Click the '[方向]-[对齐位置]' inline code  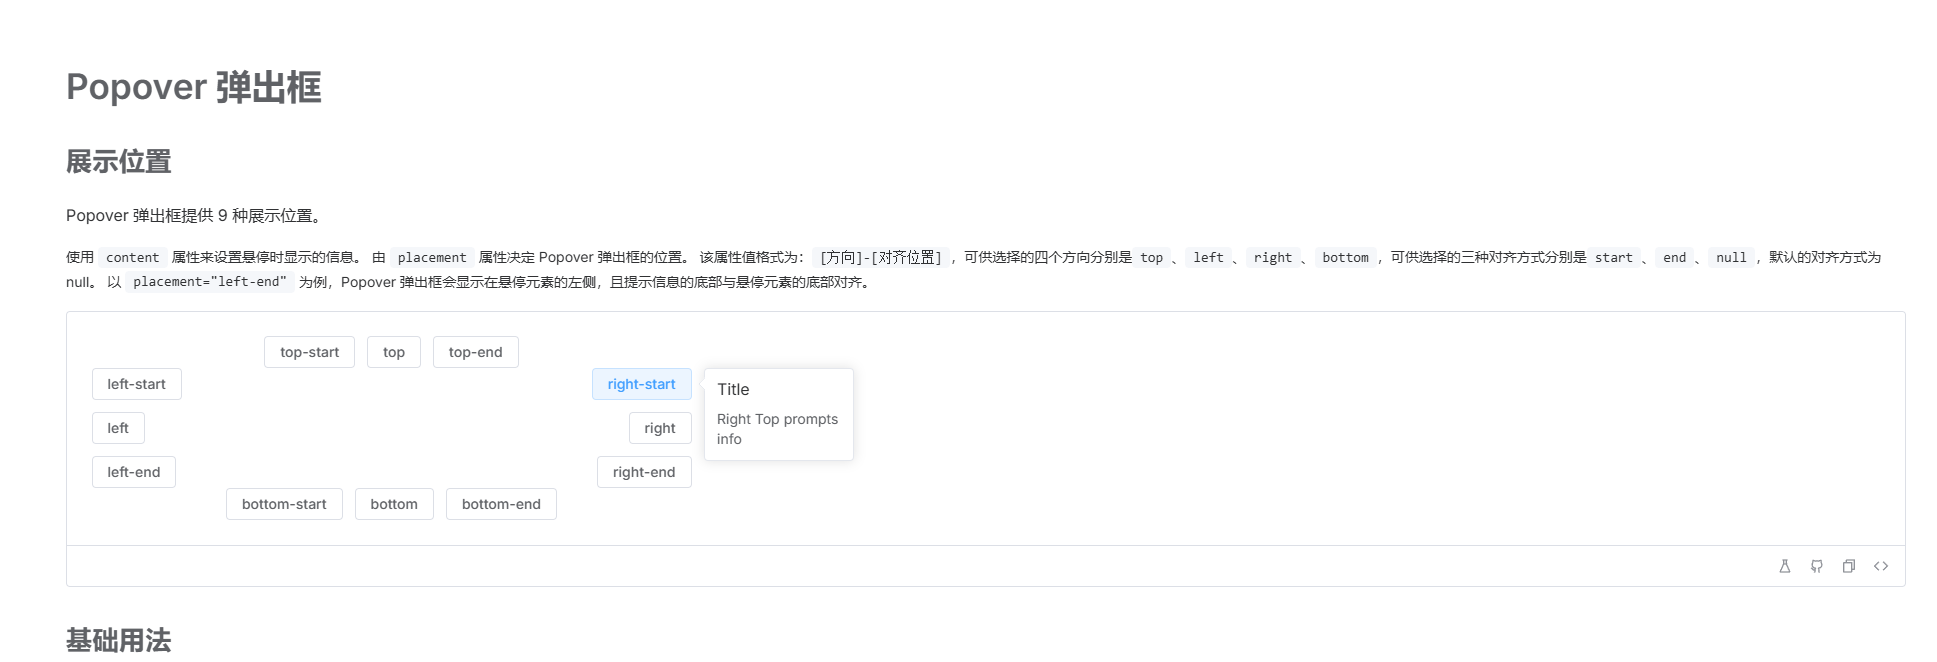click(881, 257)
